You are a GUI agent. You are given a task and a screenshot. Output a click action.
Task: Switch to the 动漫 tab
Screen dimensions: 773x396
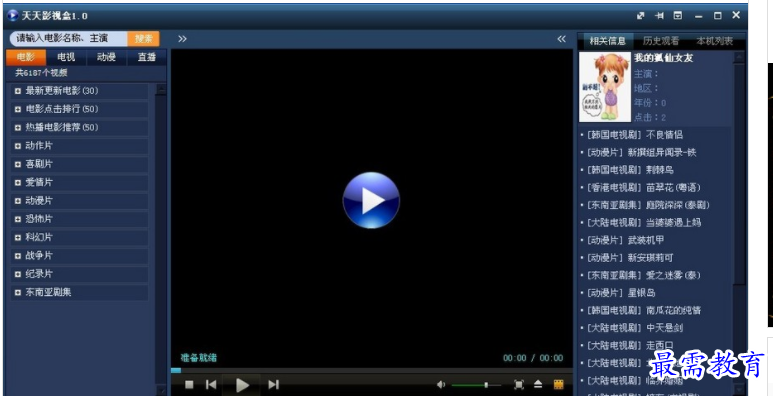click(106, 57)
